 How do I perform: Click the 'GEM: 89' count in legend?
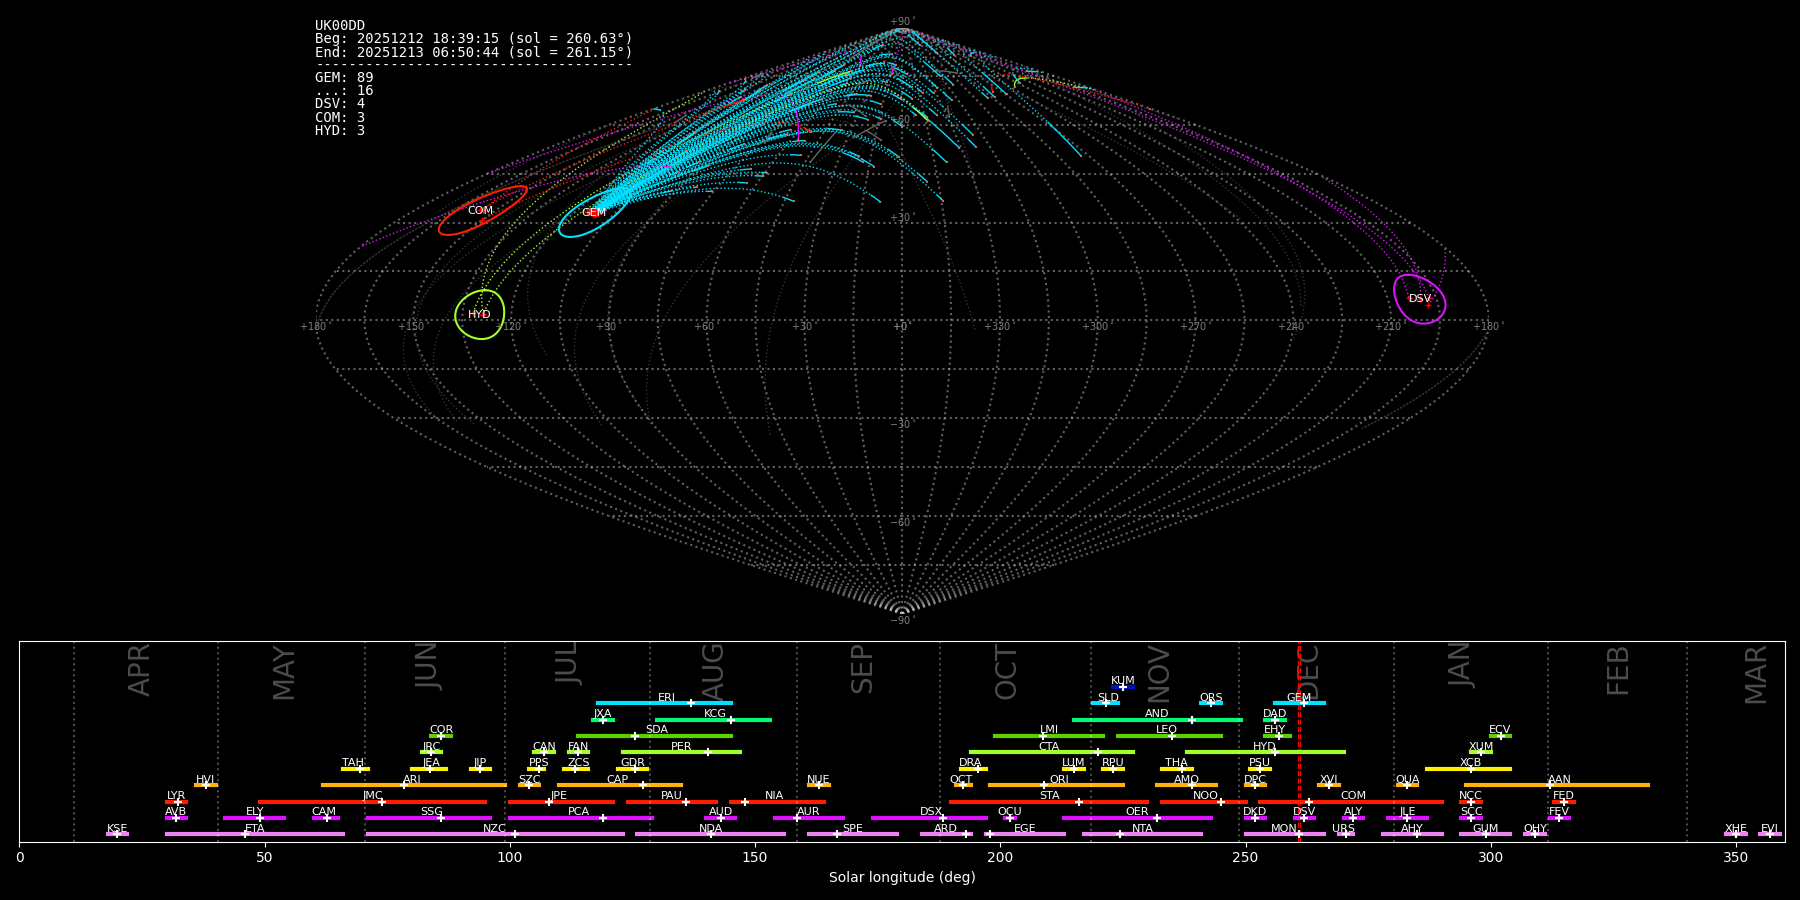tap(344, 78)
